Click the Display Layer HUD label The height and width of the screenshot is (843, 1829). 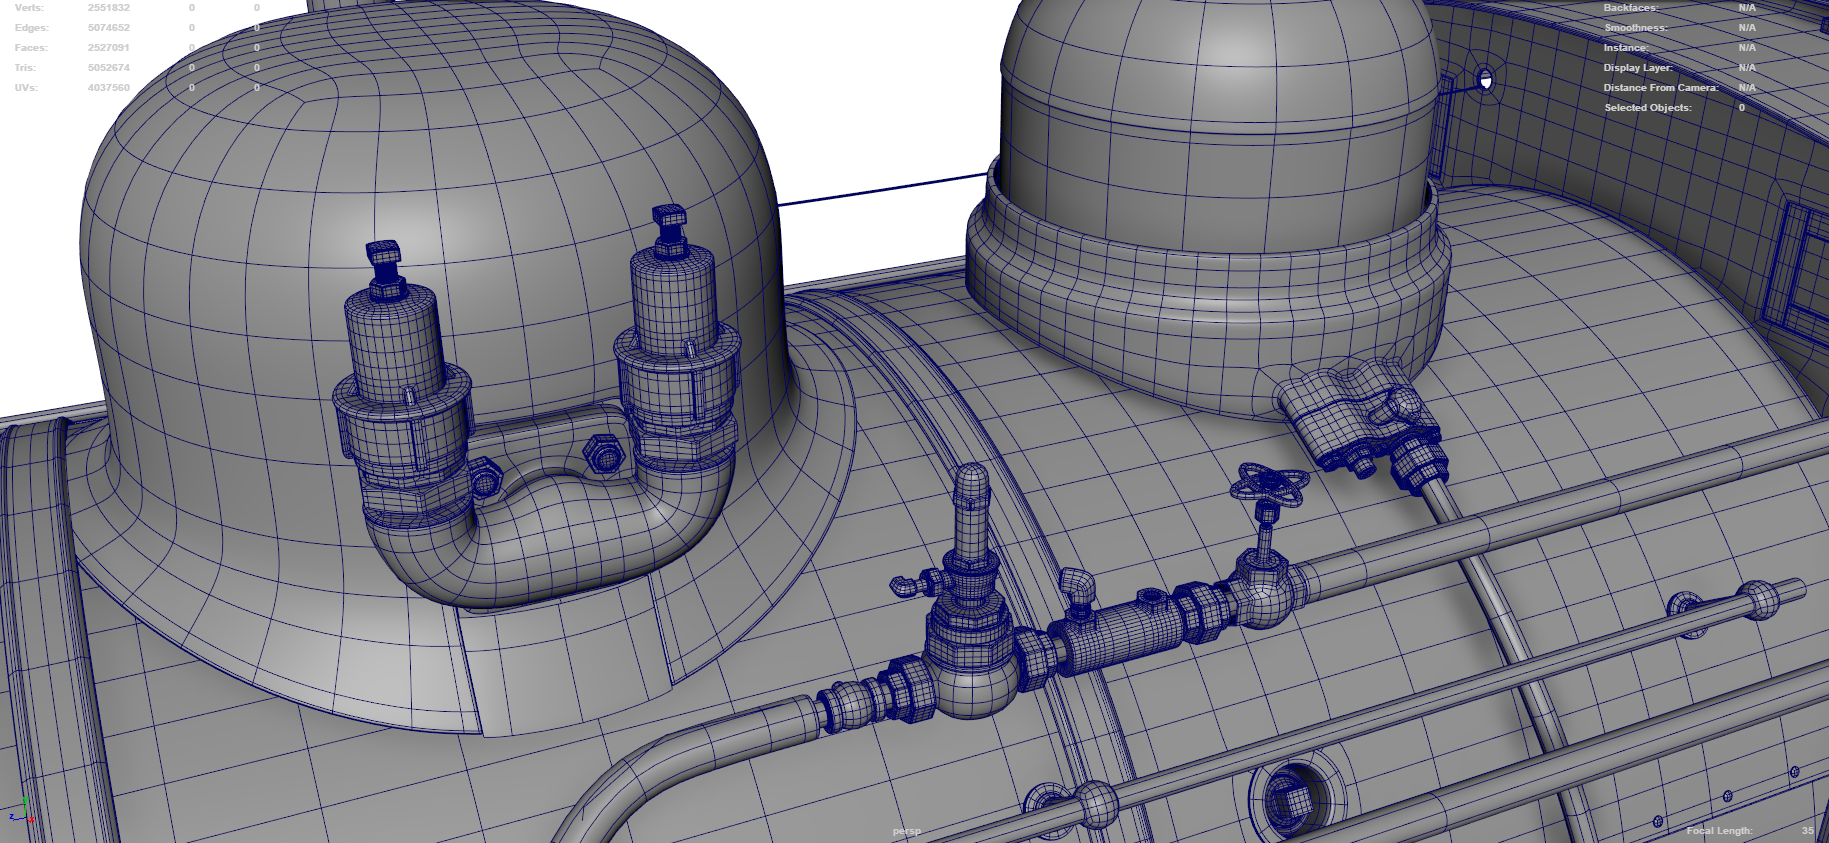pyautogui.click(x=1638, y=68)
